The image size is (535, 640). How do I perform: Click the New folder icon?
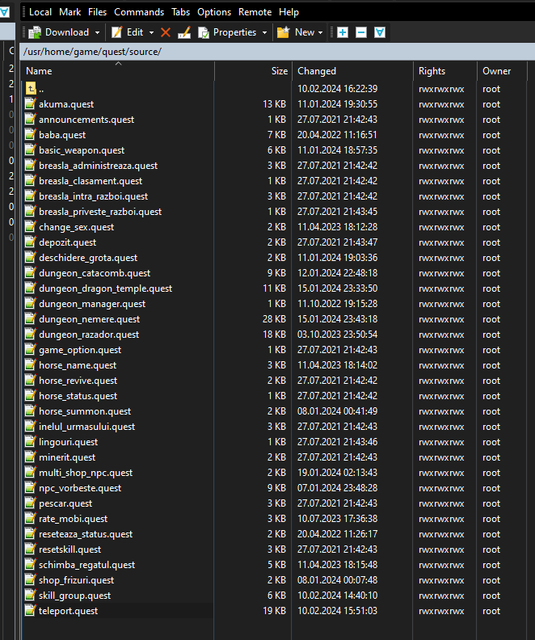click(283, 33)
